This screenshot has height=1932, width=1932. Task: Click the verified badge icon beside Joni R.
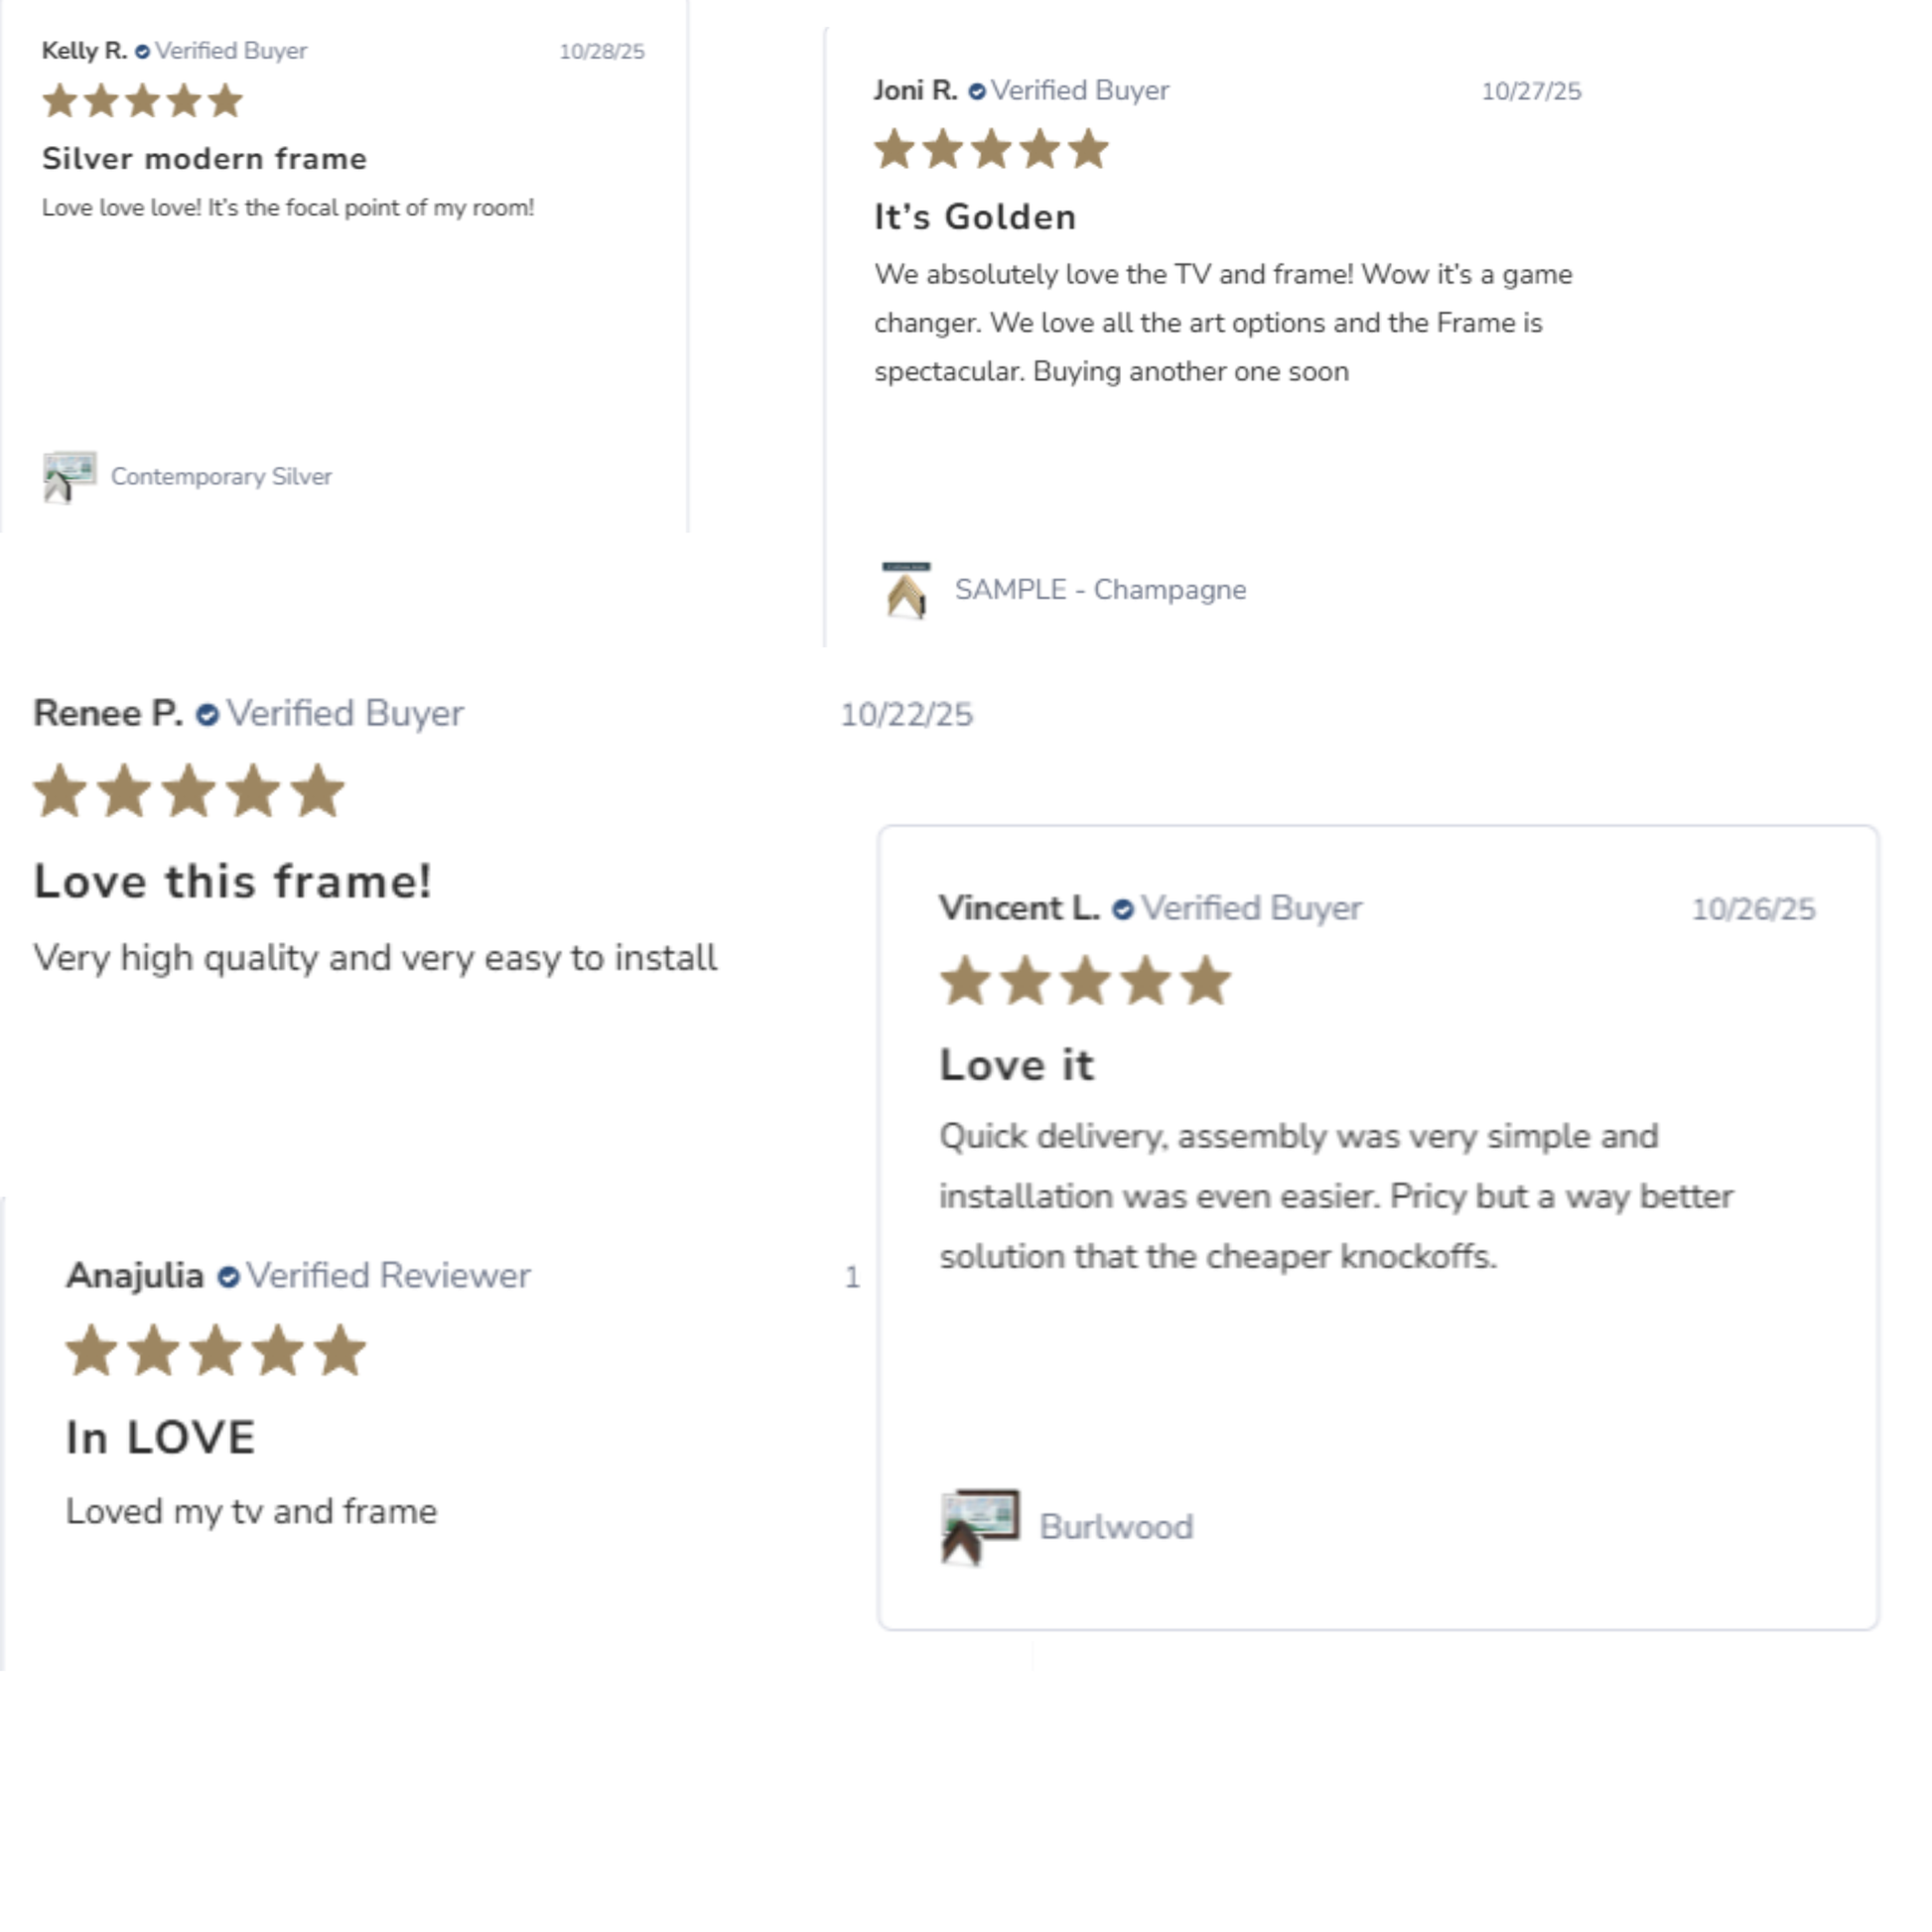click(x=977, y=91)
